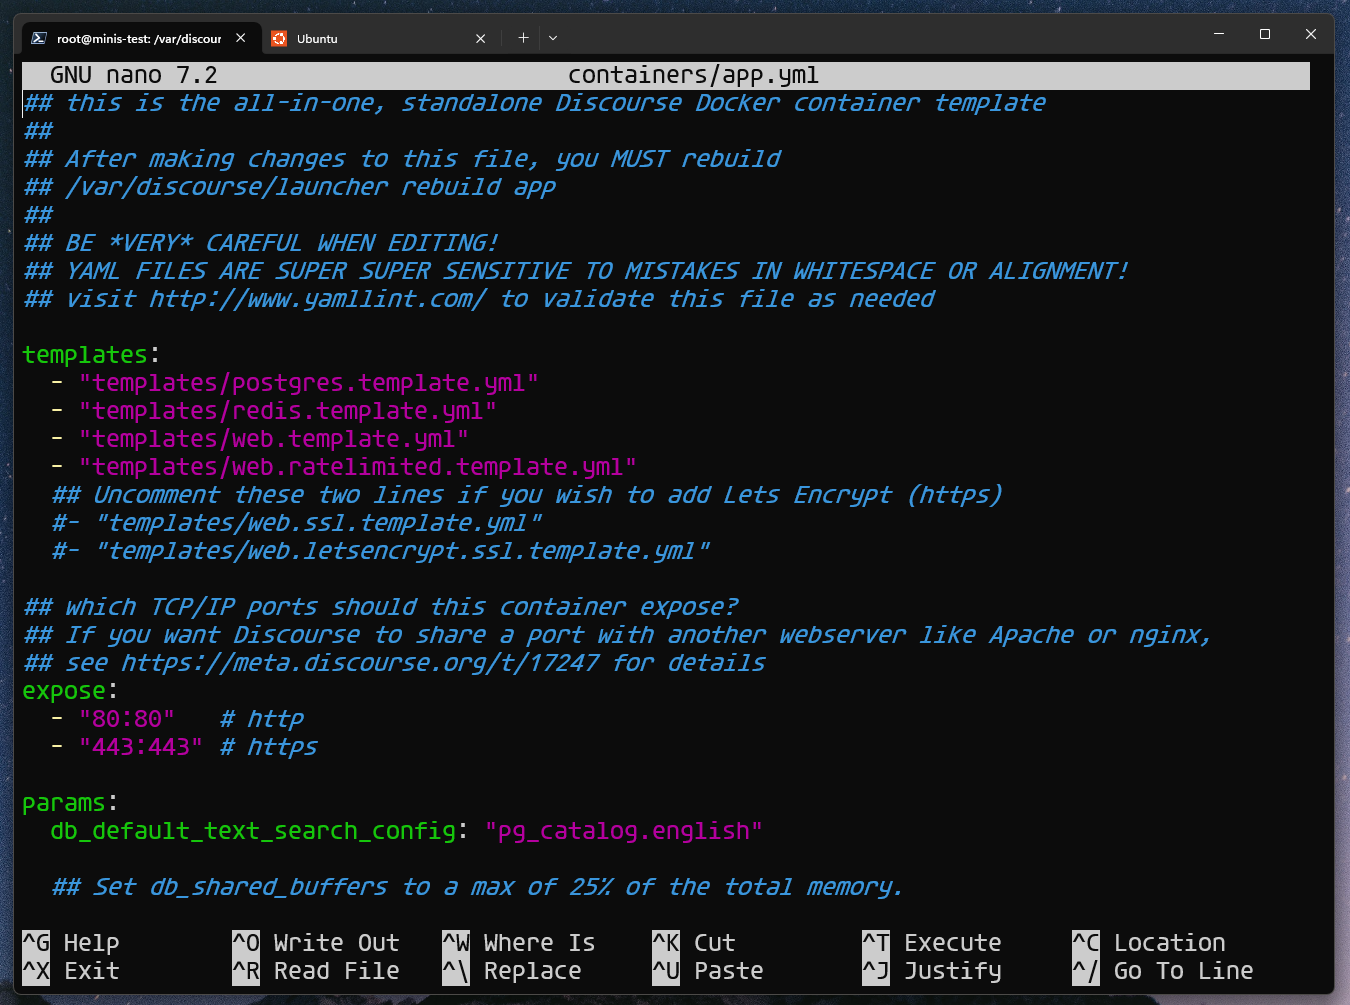Open a new tab with the plus button
Screen dimensions: 1350x1005
coord(523,38)
